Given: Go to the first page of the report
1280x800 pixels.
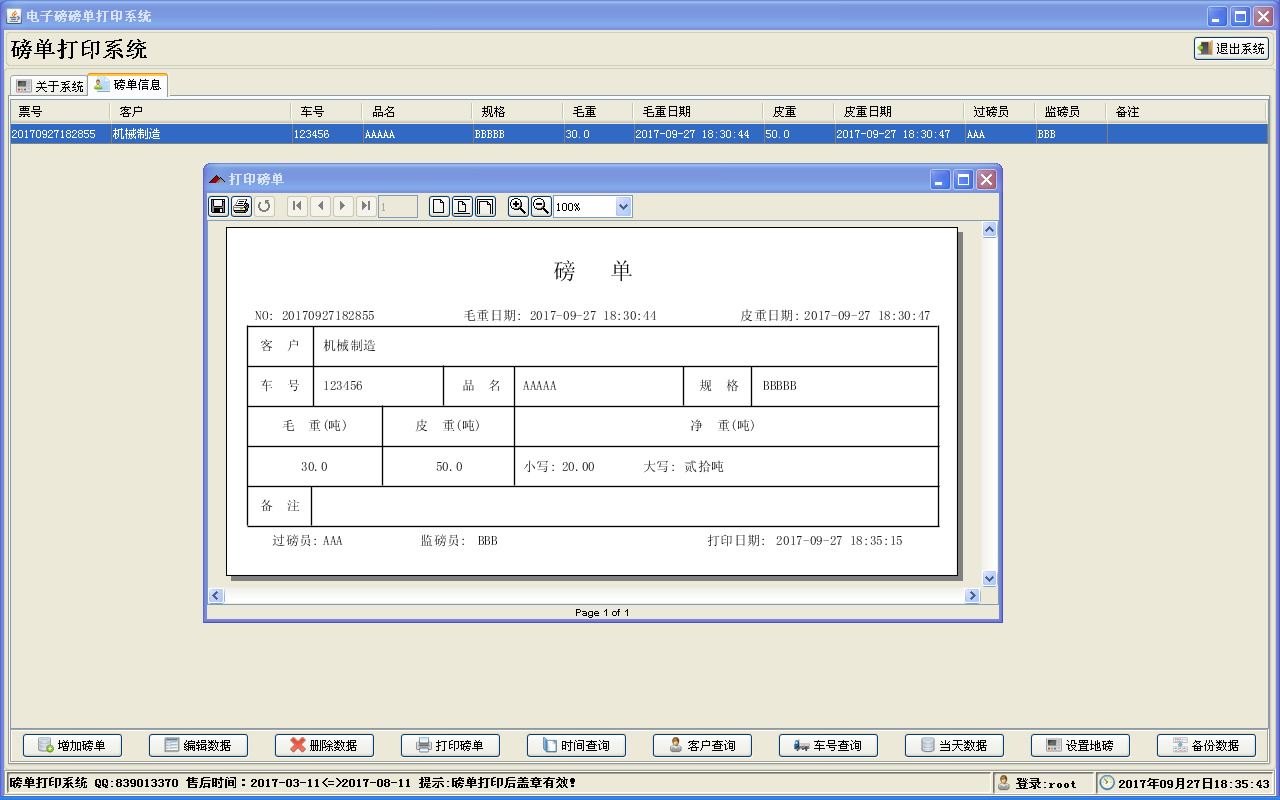Looking at the screenshot, I should [298, 206].
